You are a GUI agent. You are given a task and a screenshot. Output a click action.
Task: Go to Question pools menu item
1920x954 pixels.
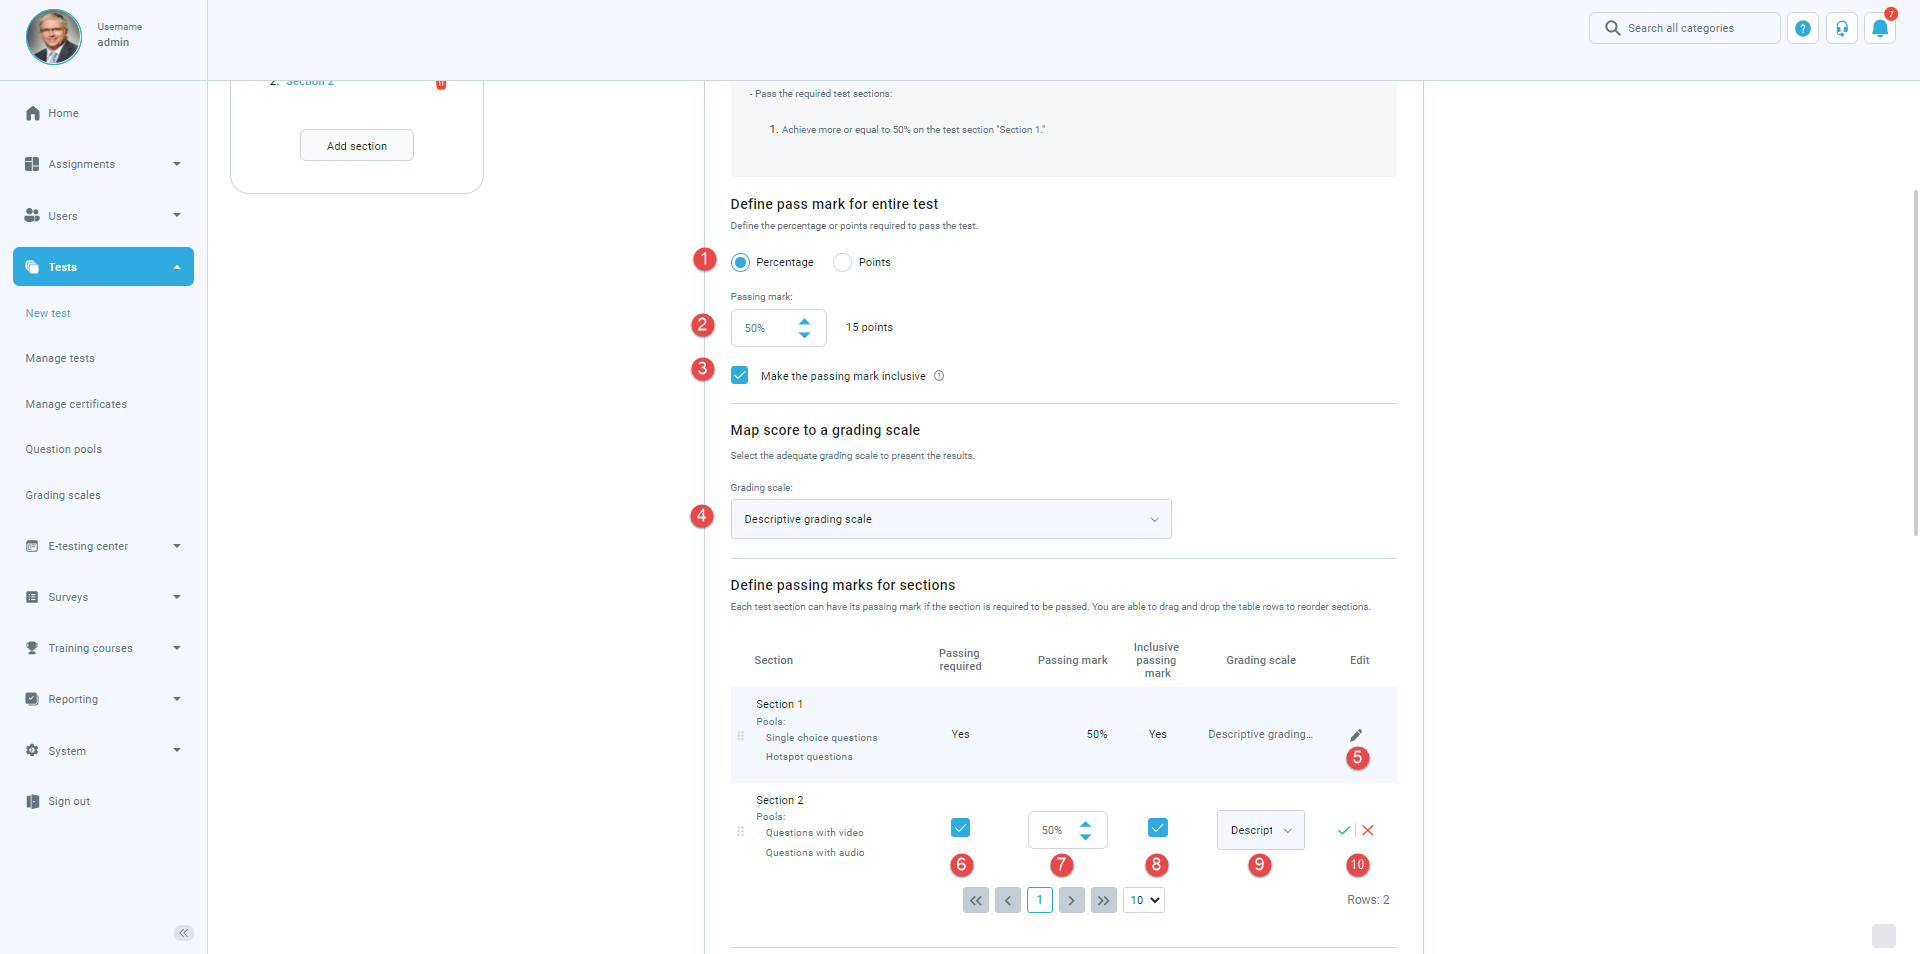pos(64,449)
